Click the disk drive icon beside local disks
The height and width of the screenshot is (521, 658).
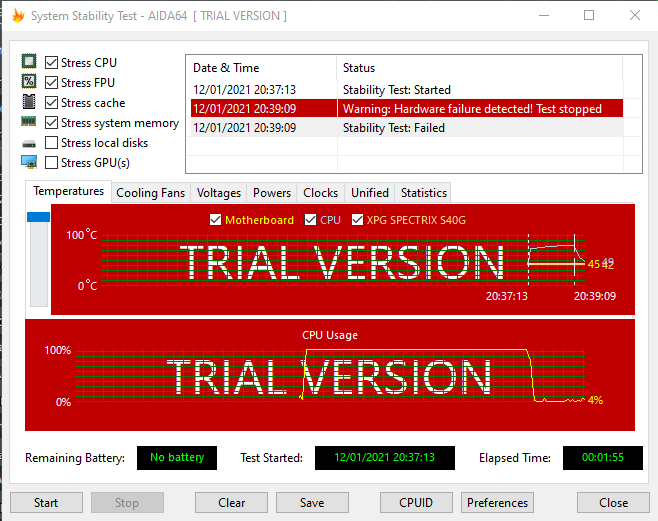[x=29, y=144]
